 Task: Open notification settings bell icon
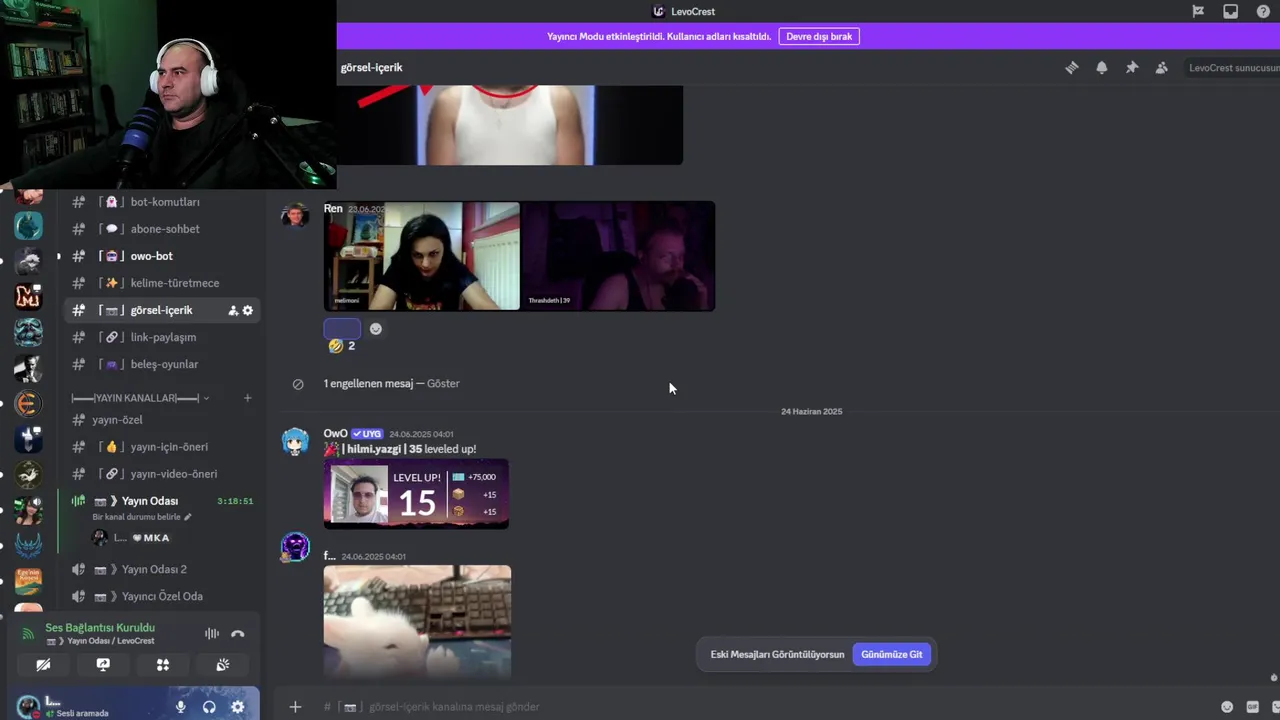click(1101, 68)
